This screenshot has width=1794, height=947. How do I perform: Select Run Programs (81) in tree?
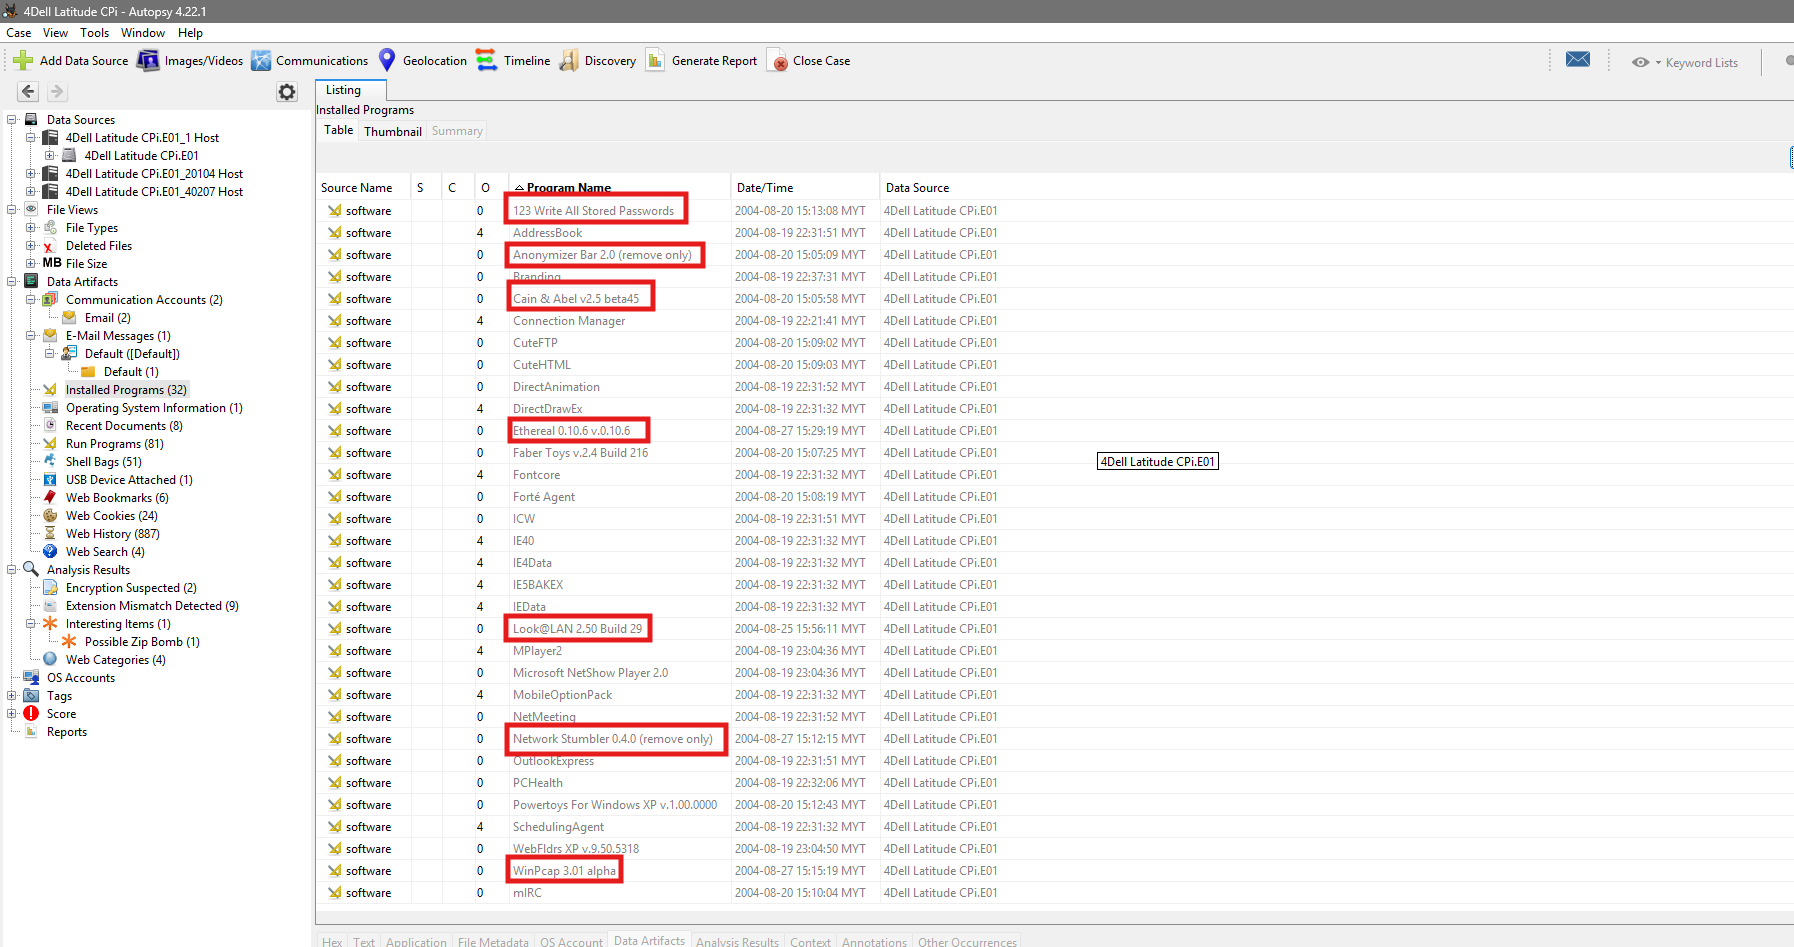115,444
